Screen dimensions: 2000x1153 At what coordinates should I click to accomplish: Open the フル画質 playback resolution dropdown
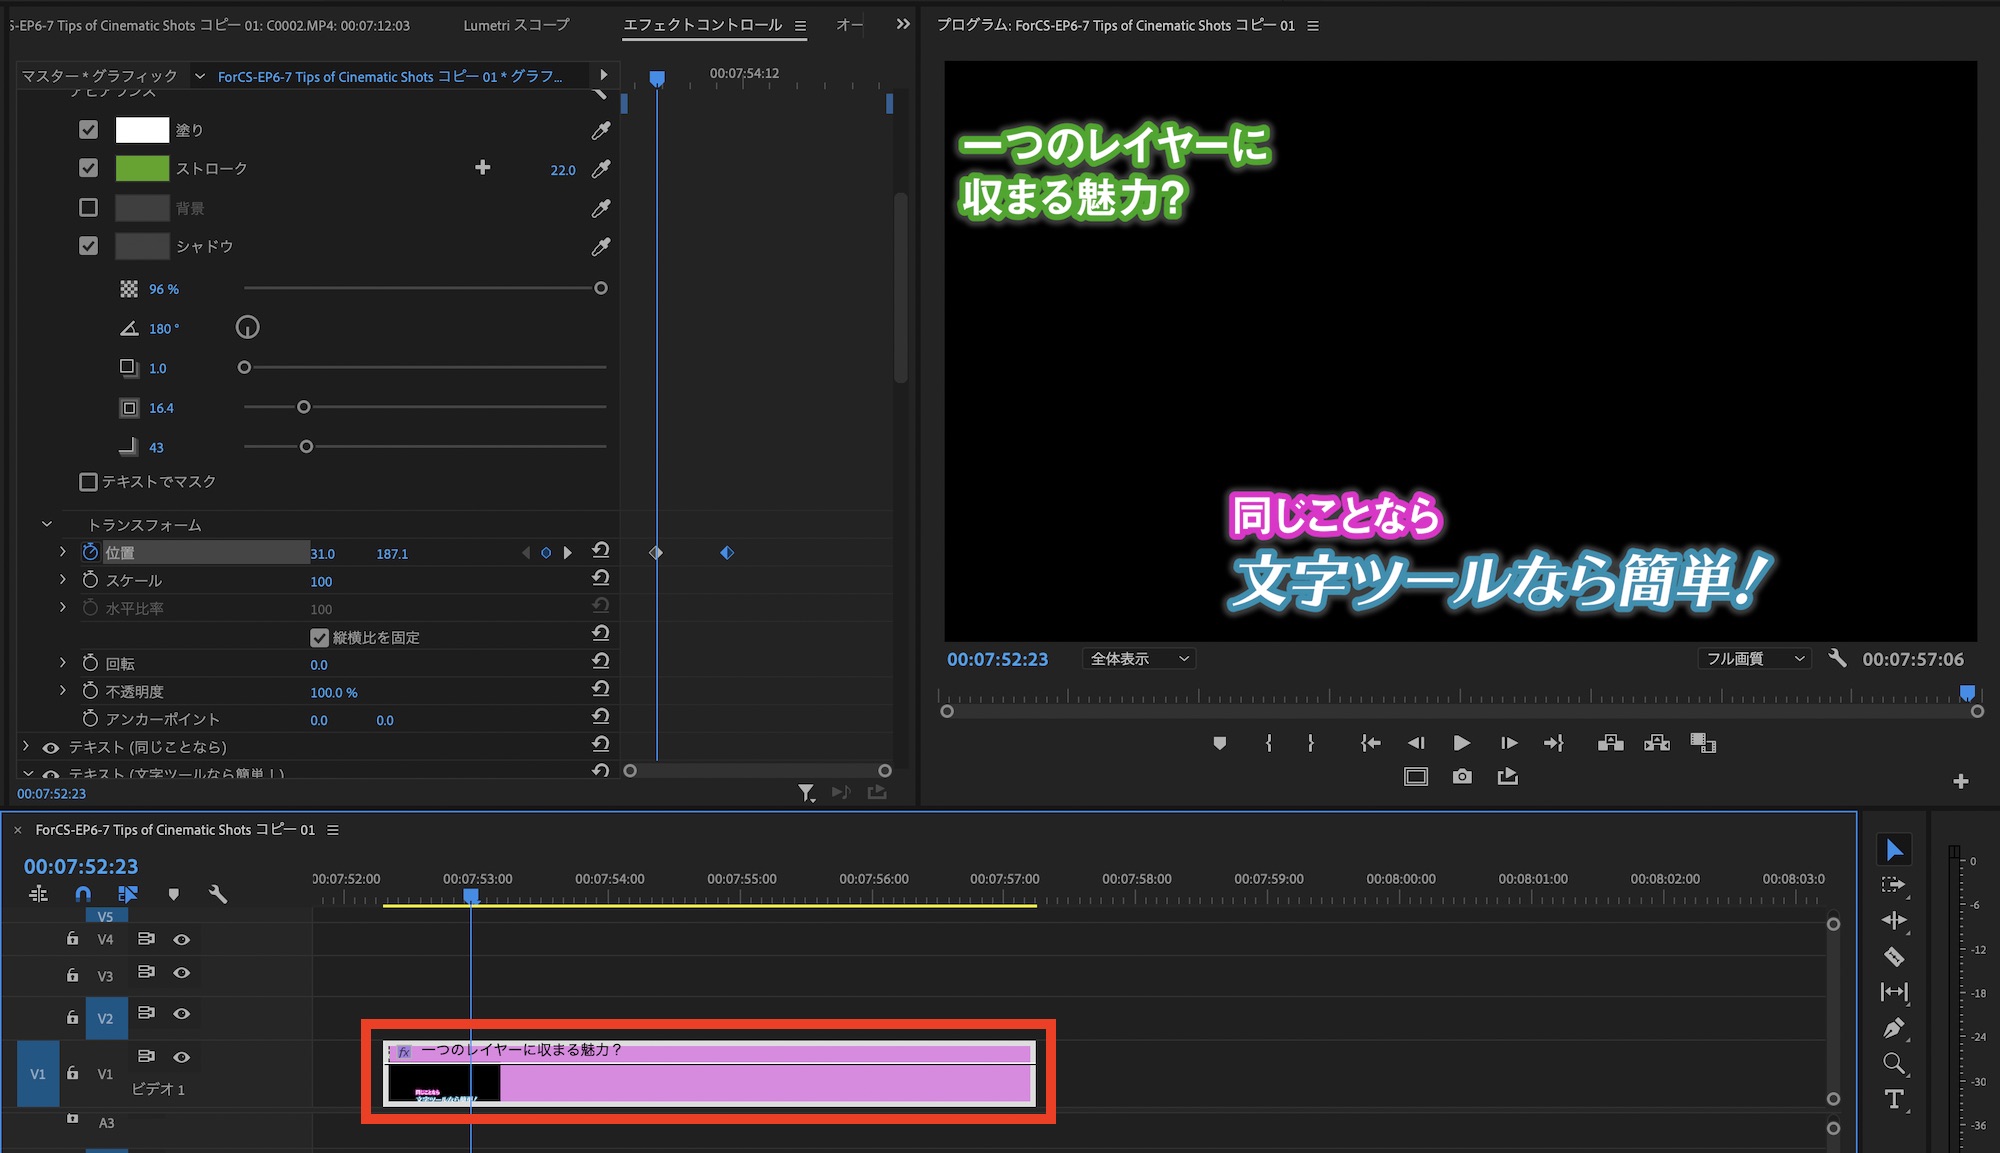click(1754, 659)
